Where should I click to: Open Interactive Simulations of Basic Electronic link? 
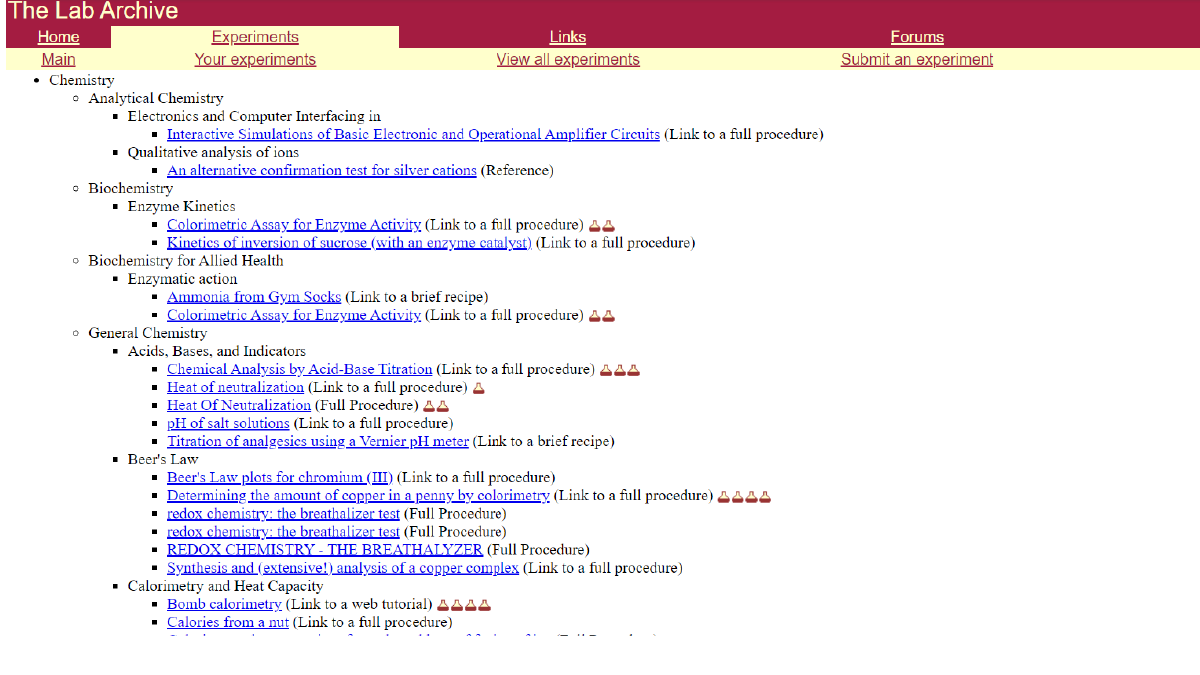(413, 134)
